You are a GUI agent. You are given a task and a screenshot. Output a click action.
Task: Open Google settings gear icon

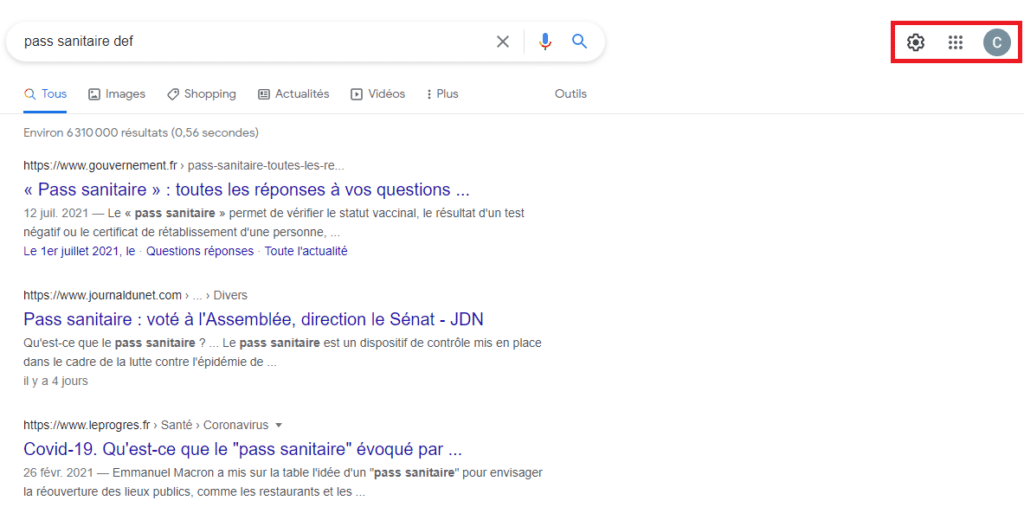click(x=916, y=42)
